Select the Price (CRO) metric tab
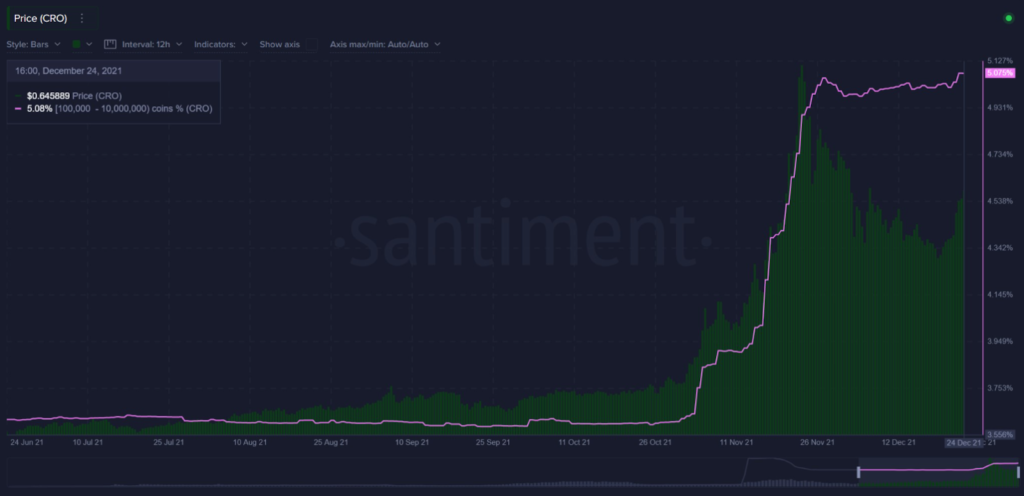 (x=40, y=18)
